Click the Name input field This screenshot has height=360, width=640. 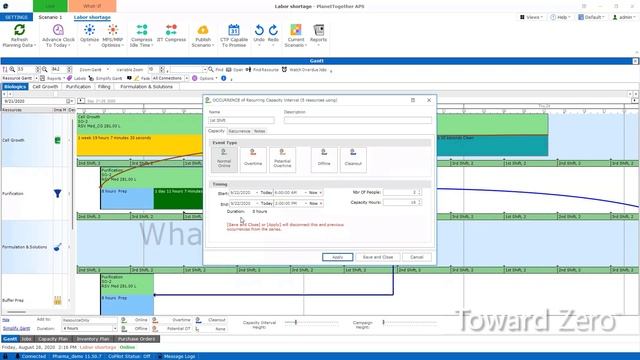(x=241, y=120)
